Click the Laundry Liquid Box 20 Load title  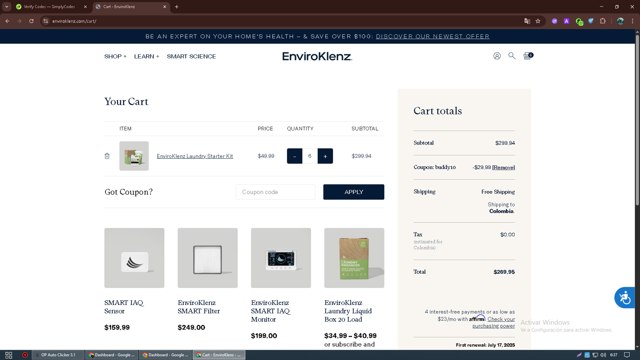[348, 311]
